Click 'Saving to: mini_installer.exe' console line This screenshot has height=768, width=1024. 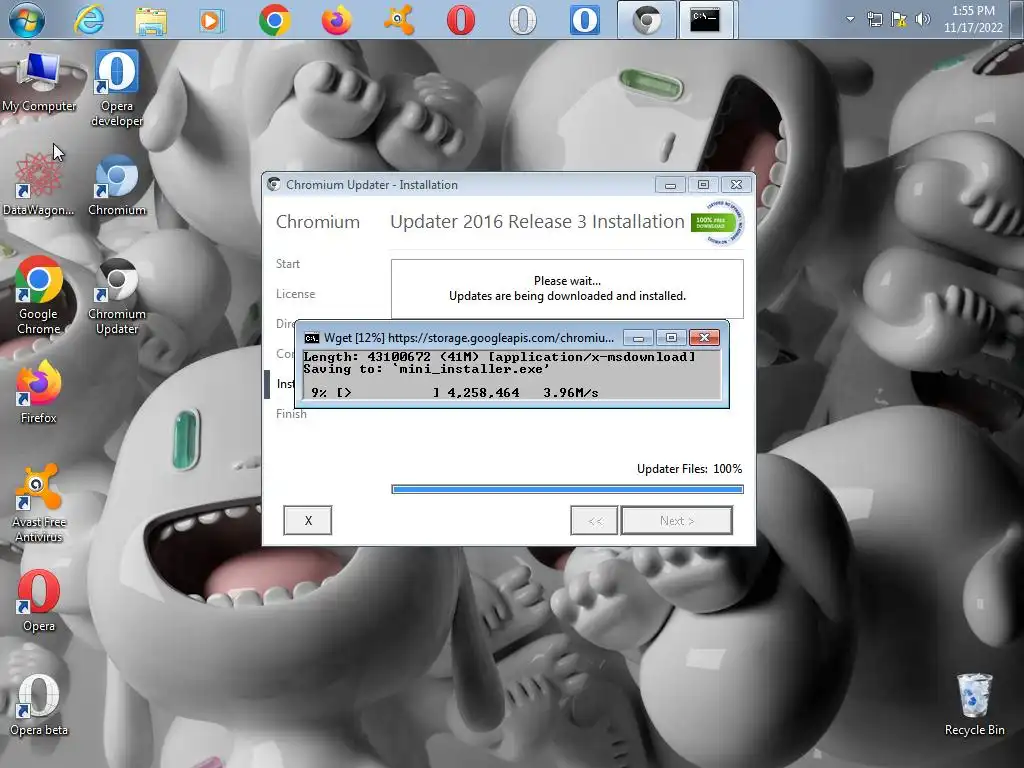(x=426, y=369)
